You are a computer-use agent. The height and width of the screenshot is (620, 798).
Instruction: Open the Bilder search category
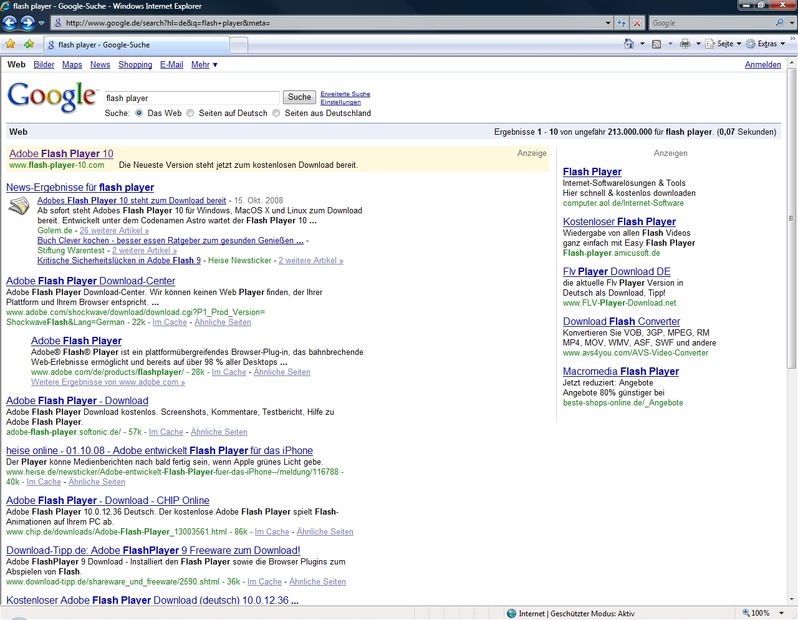44,65
